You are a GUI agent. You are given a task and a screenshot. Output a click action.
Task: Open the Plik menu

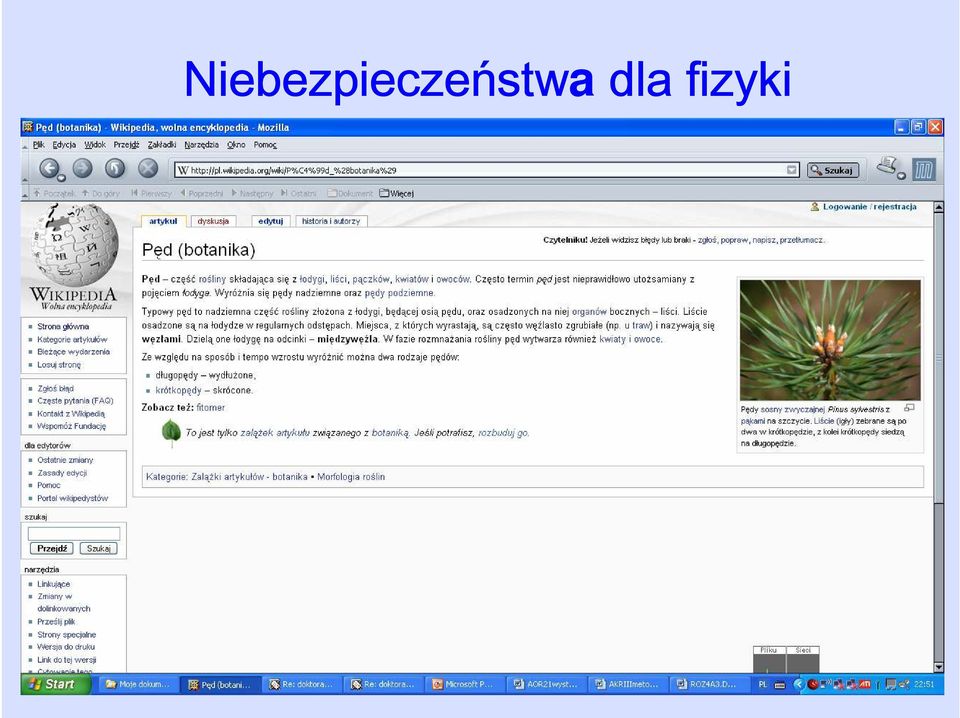pos(39,145)
